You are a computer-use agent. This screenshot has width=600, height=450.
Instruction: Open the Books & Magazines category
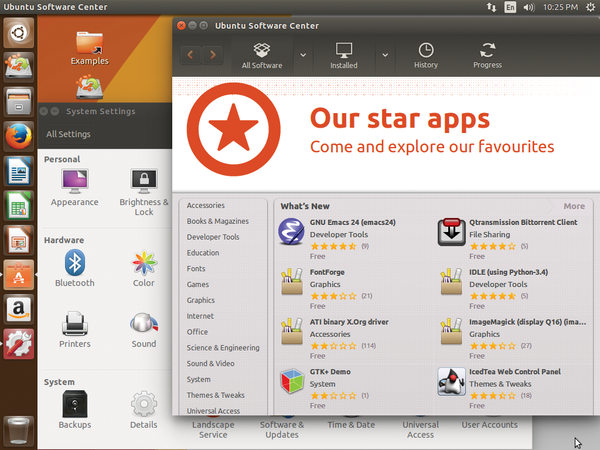217,221
